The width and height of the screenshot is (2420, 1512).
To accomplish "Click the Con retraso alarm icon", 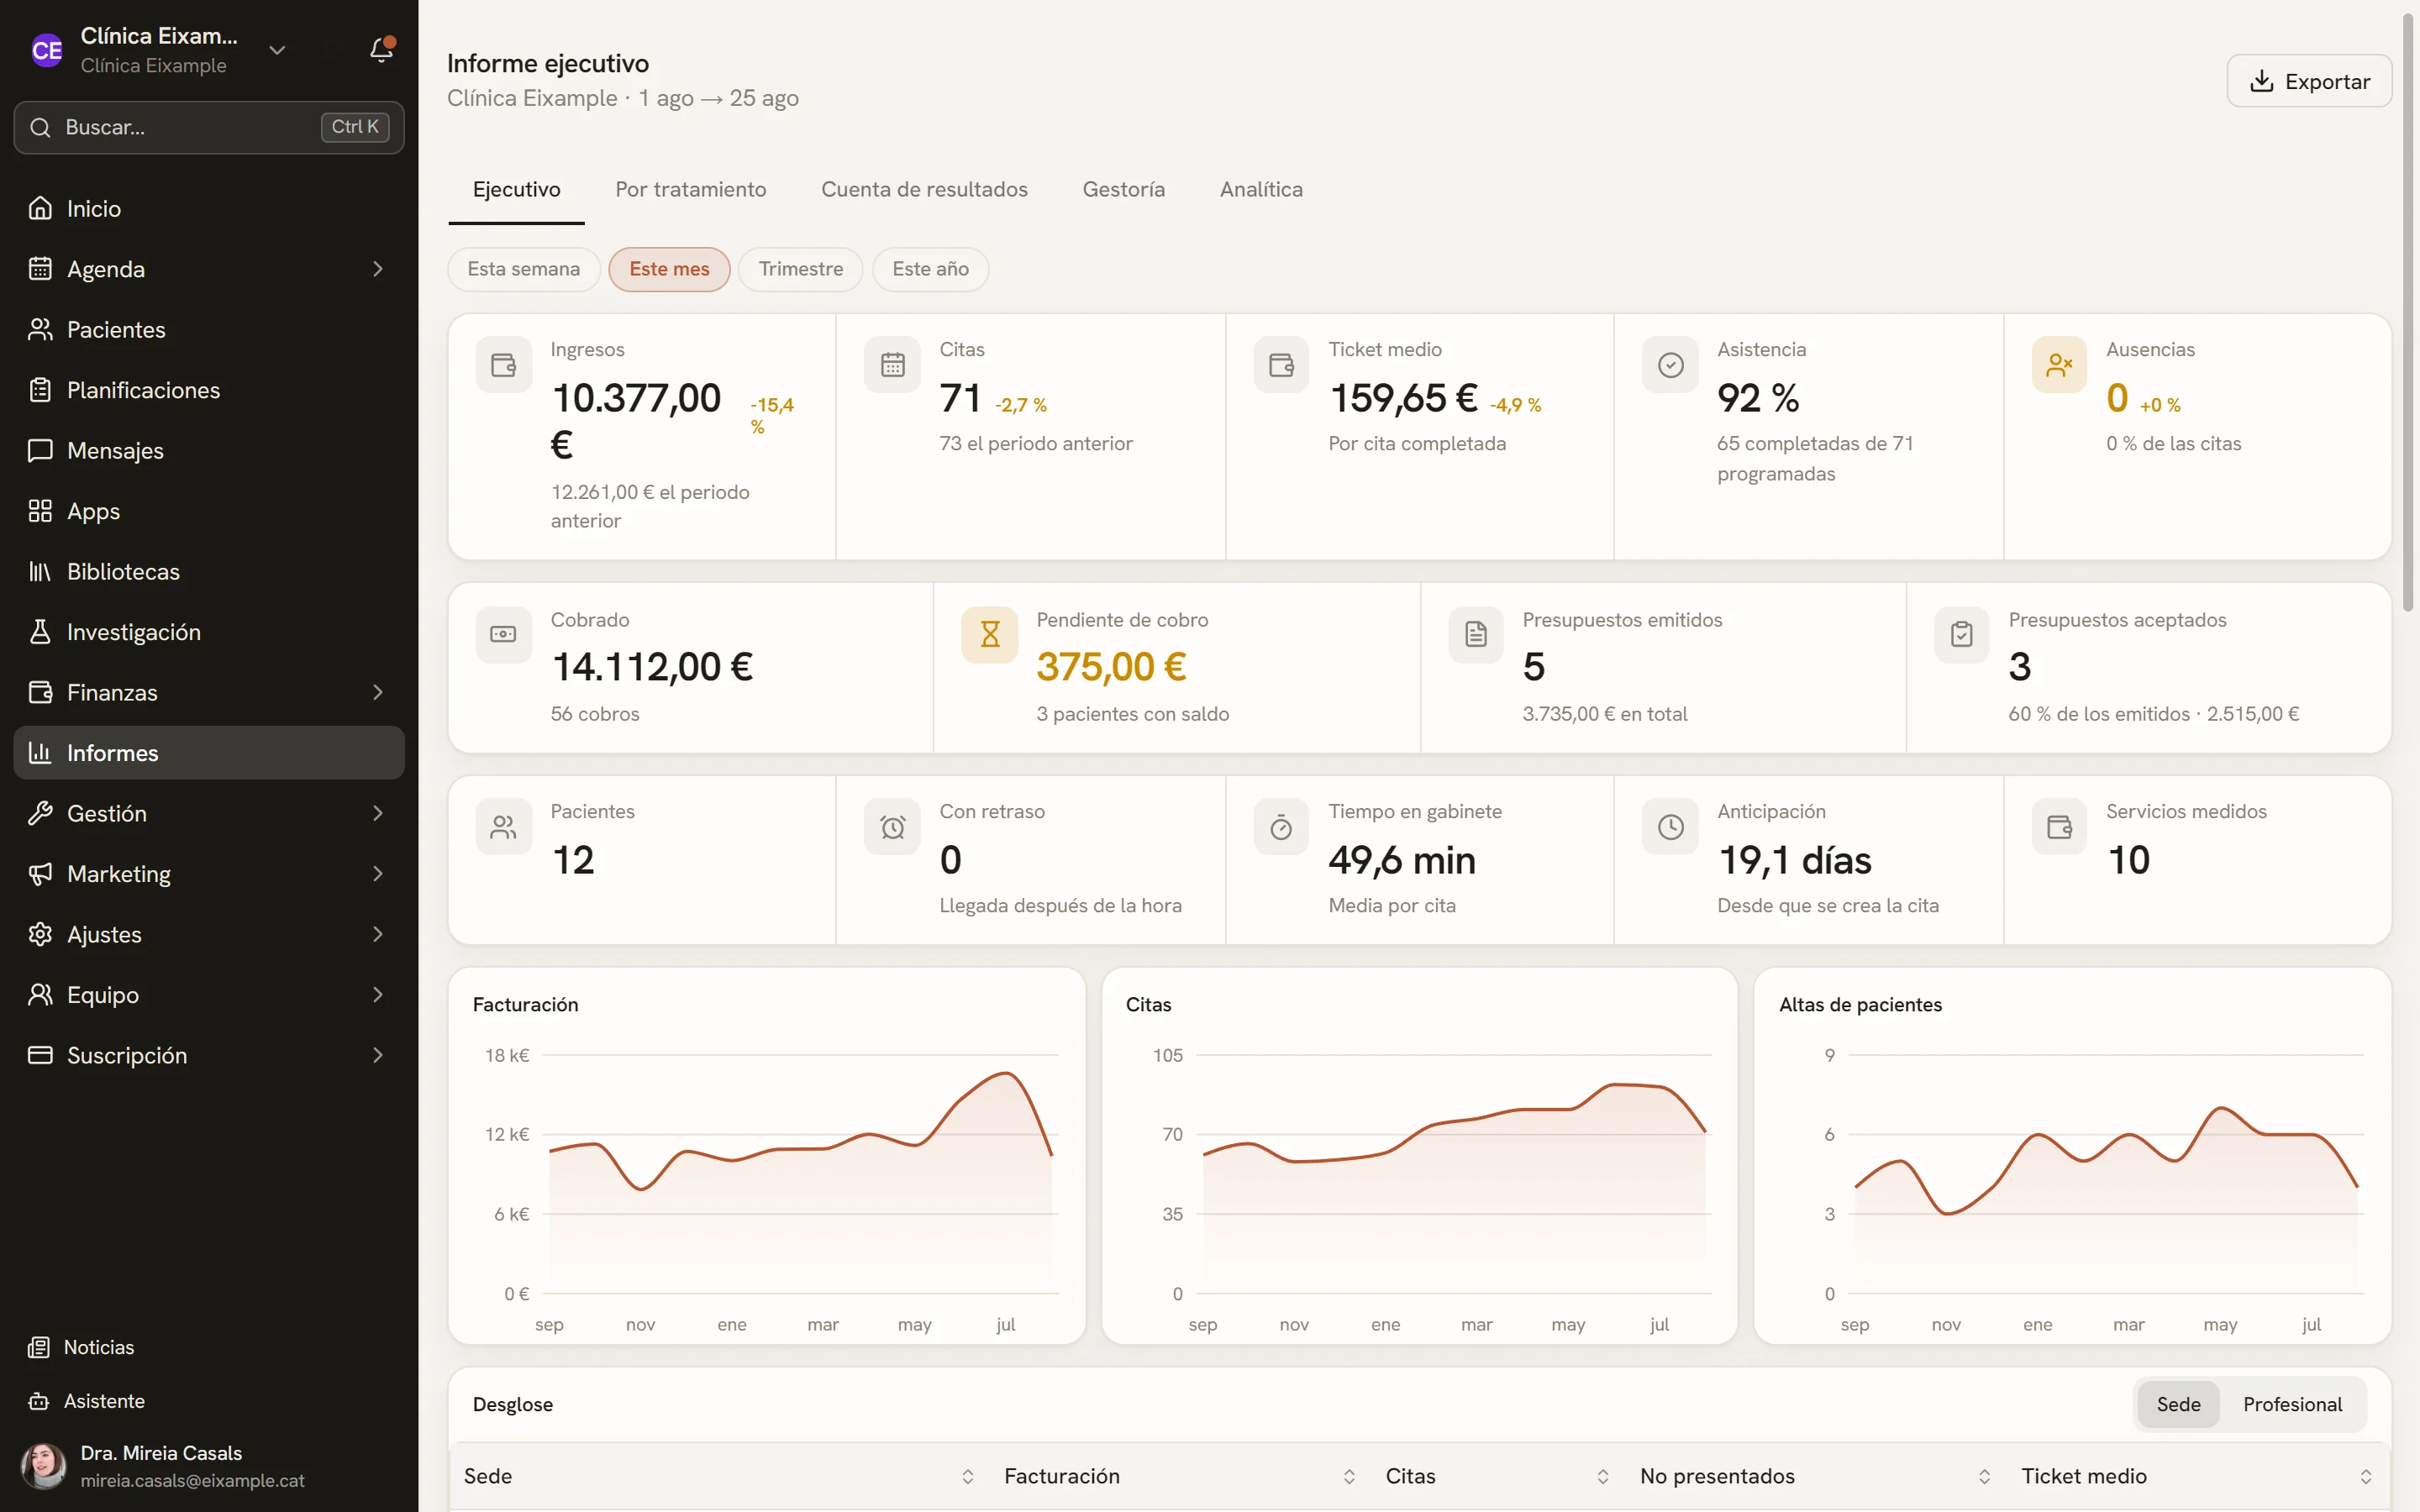I will coord(893,827).
